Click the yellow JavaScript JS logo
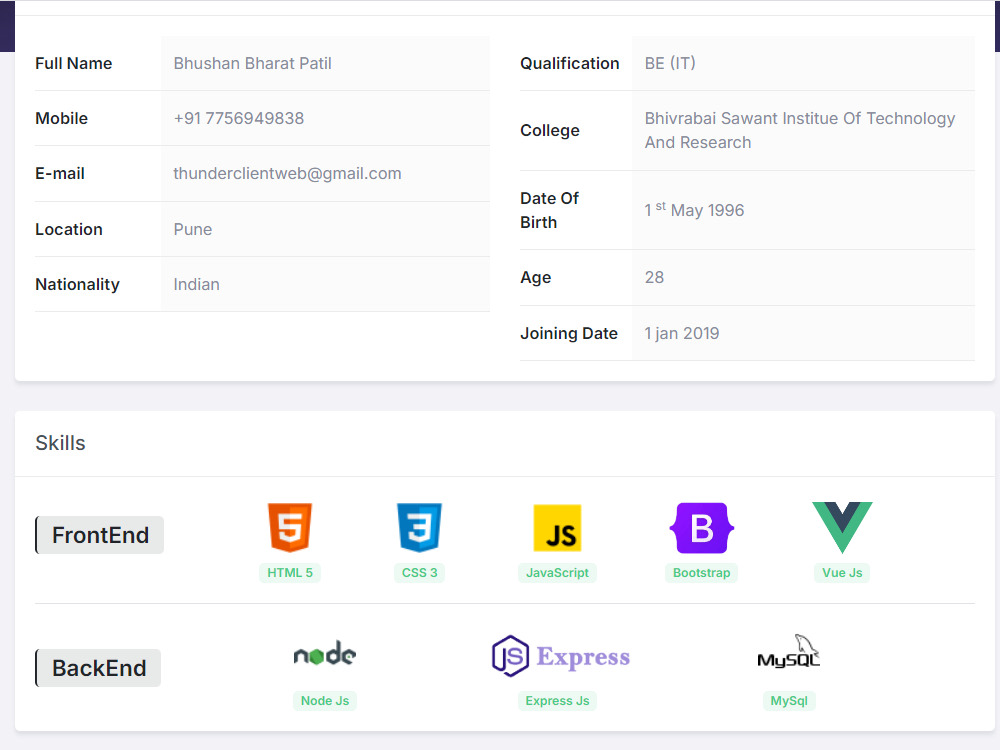Screen dimensions: 1000x750 click(x=557, y=528)
